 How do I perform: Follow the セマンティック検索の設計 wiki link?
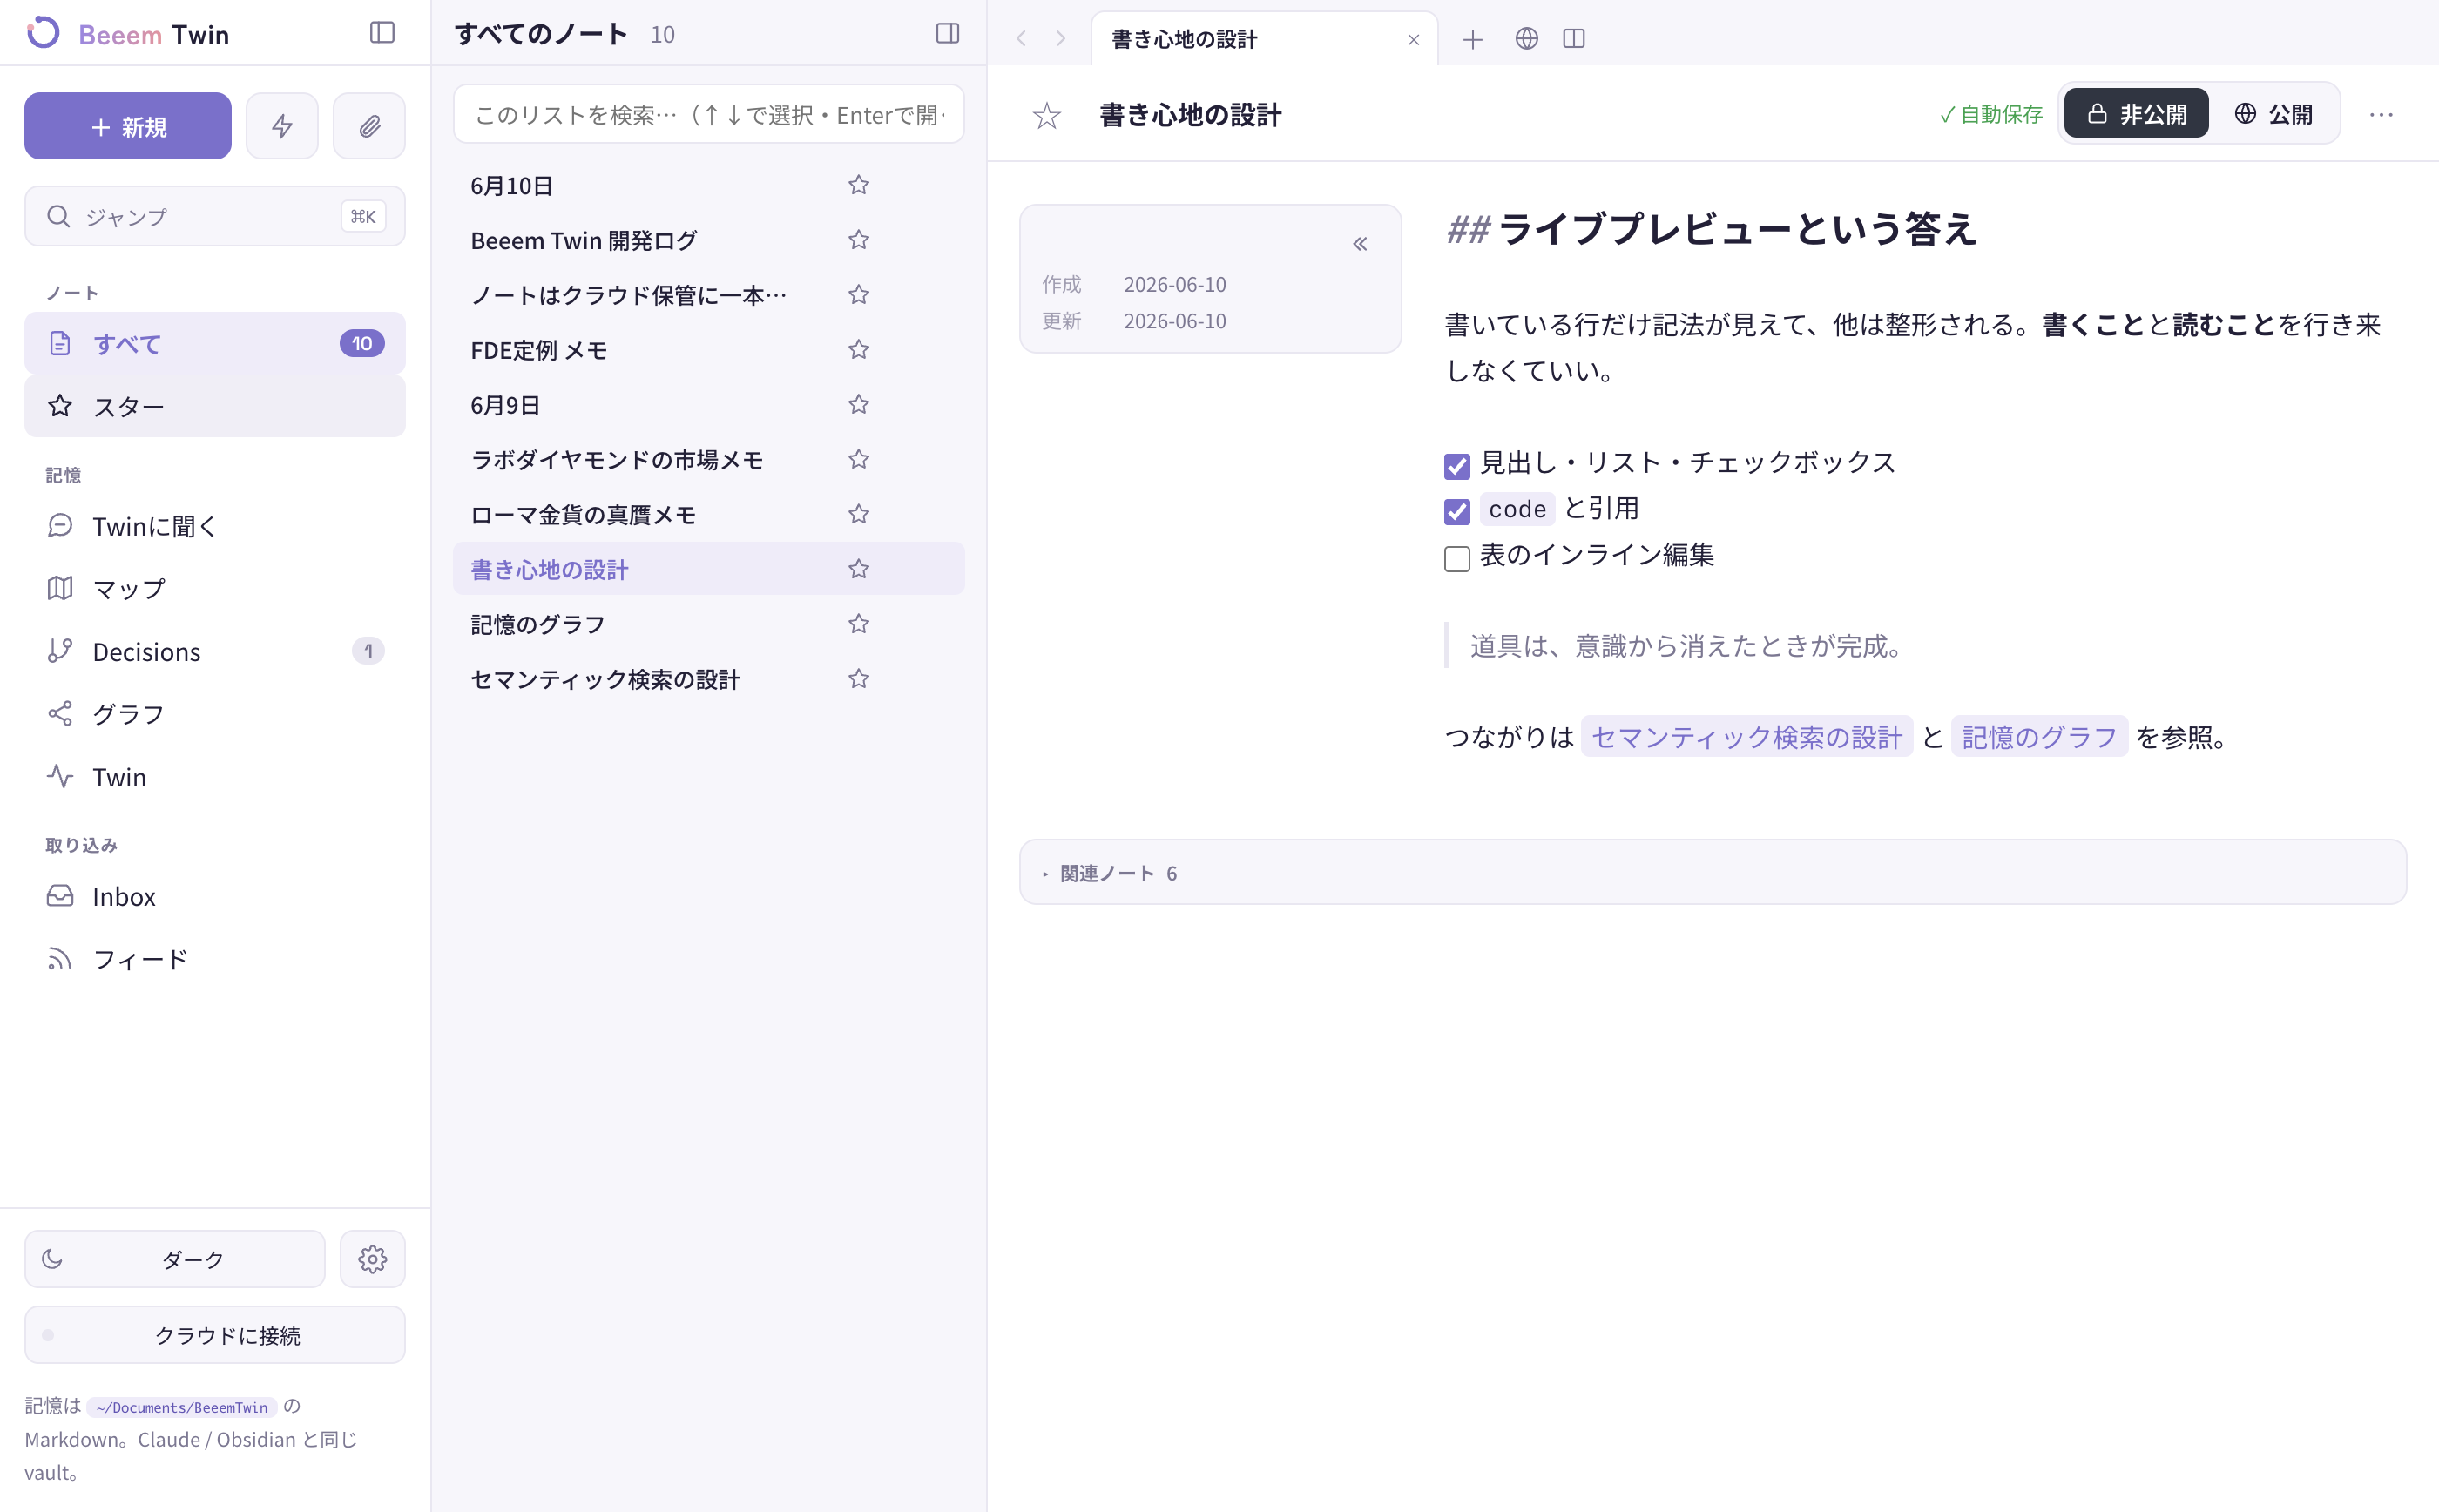(x=1746, y=737)
